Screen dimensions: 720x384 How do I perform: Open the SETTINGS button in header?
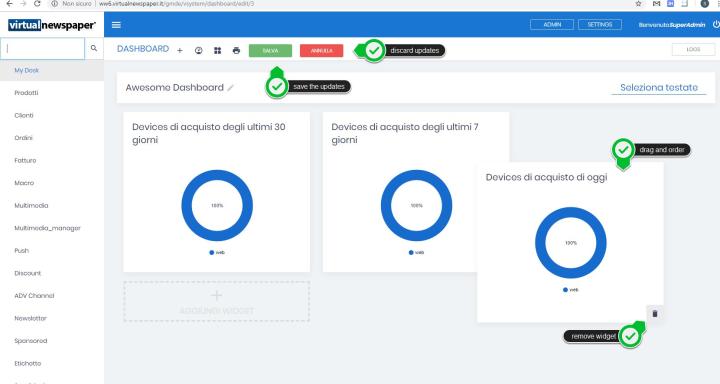point(600,24)
